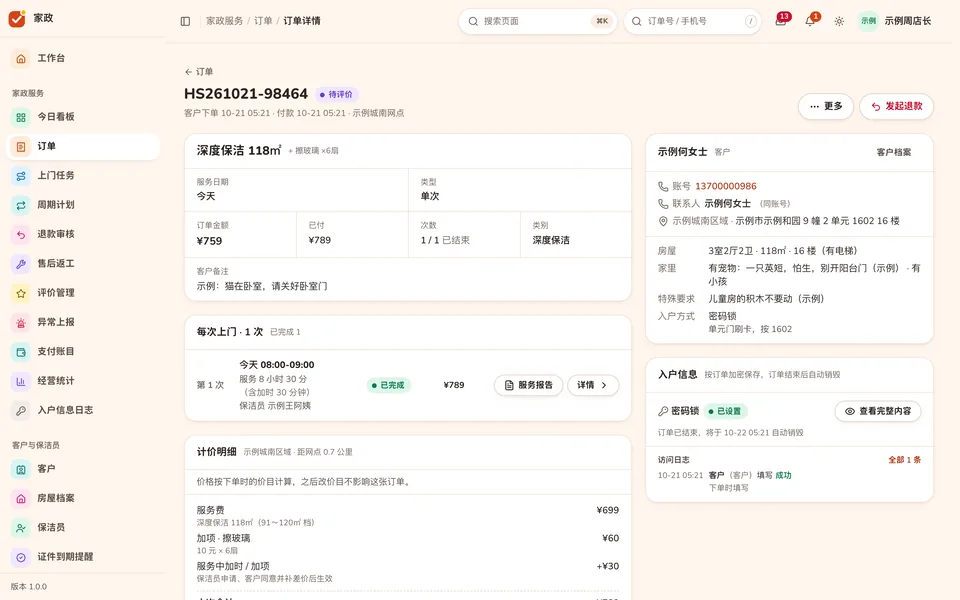The width and height of the screenshot is (960, 600).
Task: Open 周期计划 in sidebar
Action: click(83, 205)
